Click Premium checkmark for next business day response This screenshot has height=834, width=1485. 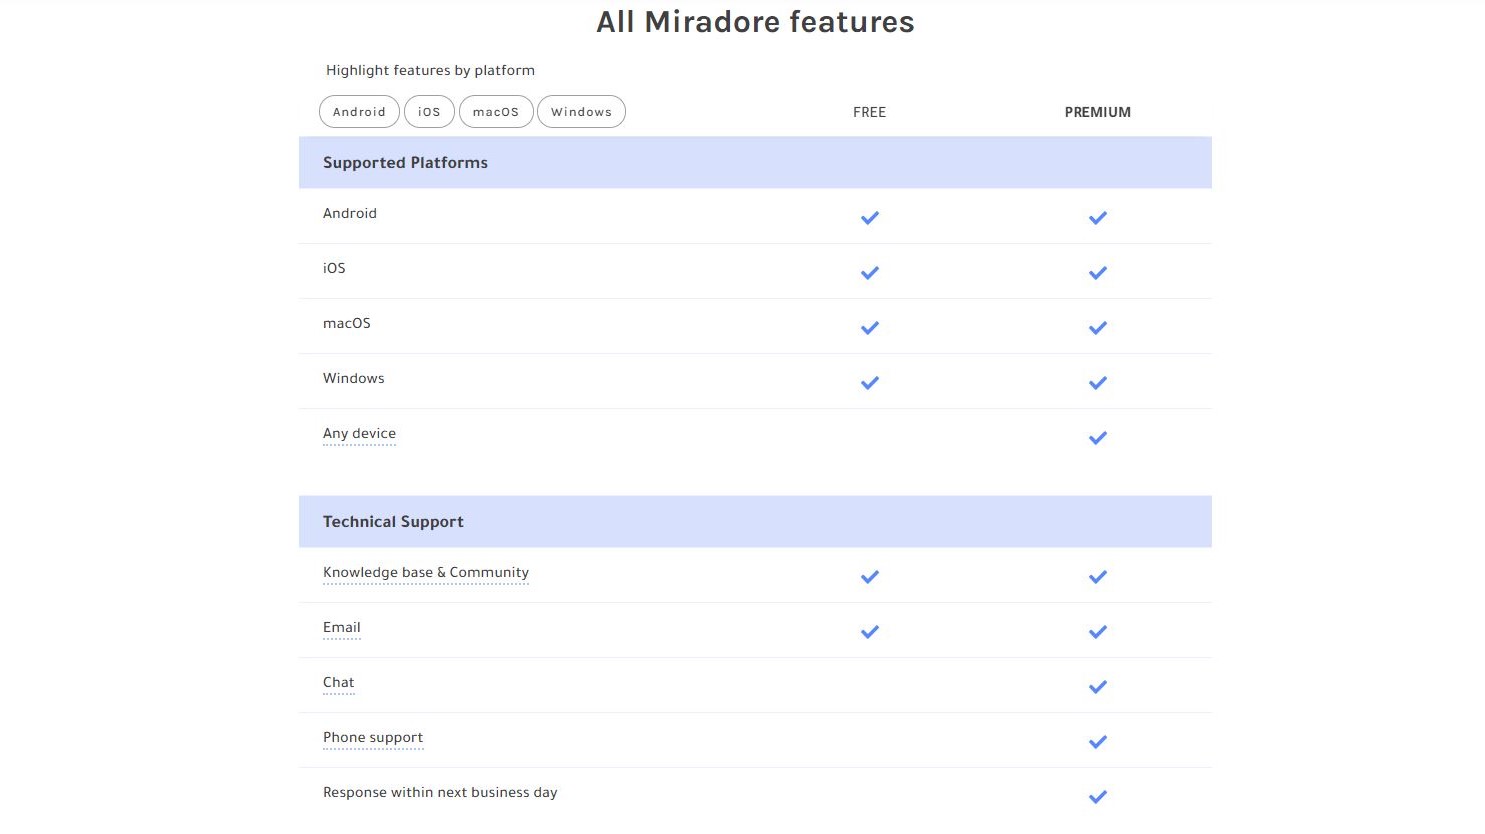1098,796
